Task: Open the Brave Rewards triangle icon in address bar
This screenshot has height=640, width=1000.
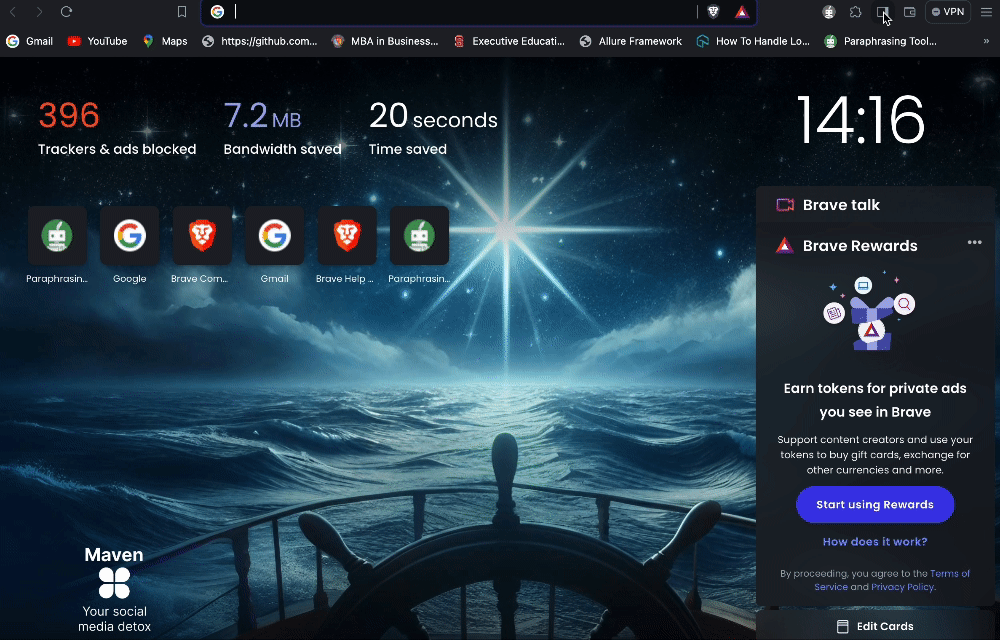Action: click(742, 12)
